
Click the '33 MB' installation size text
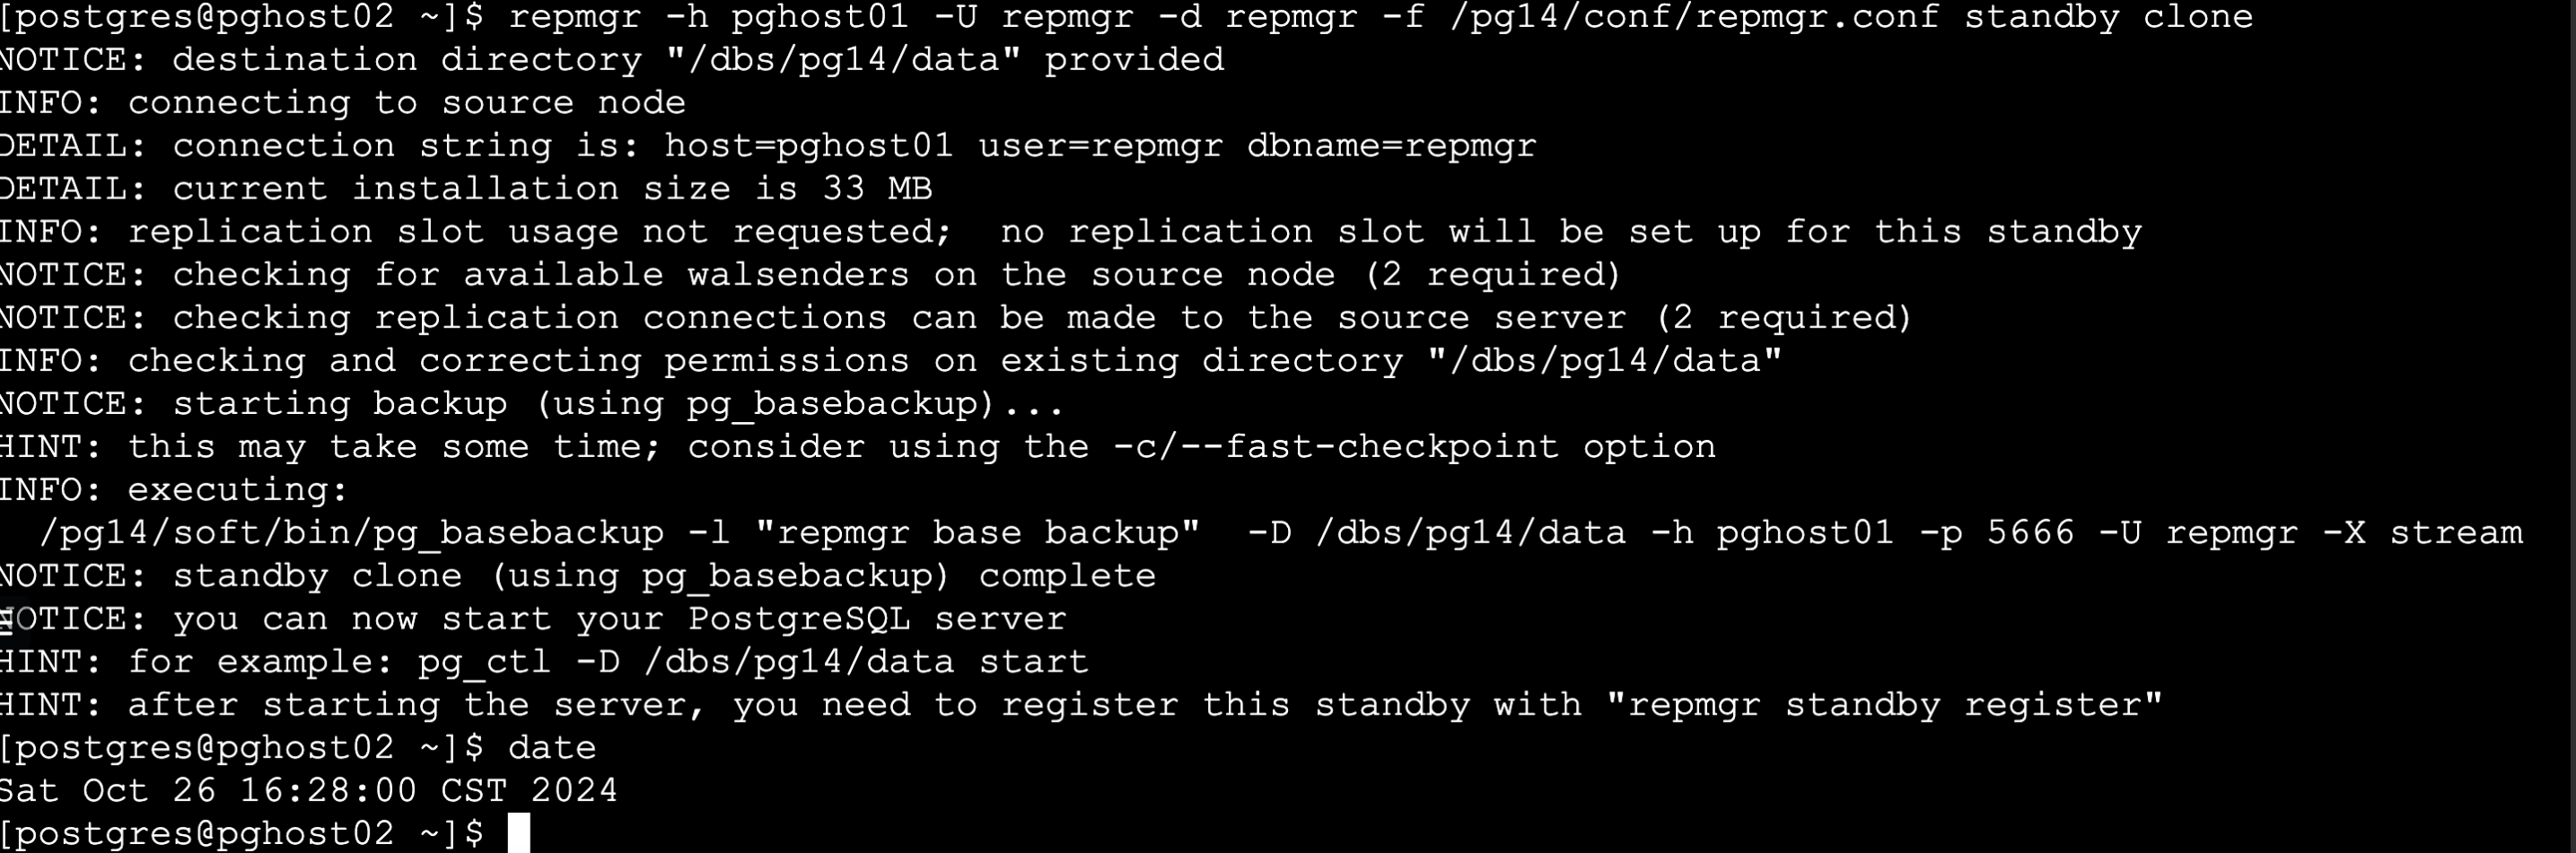pyautogui.click(x=877, y=189)
